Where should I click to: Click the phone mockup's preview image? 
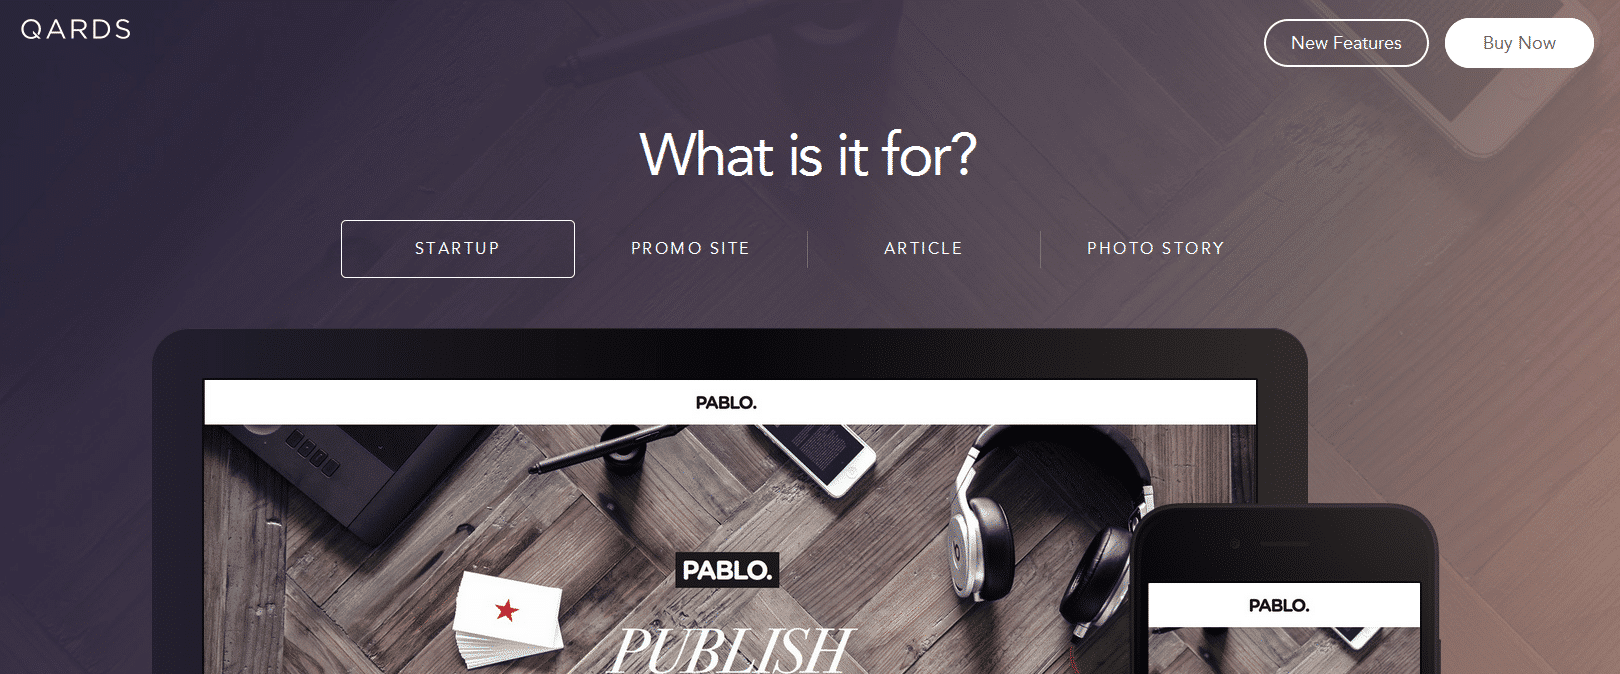(x=1284, y=651)
